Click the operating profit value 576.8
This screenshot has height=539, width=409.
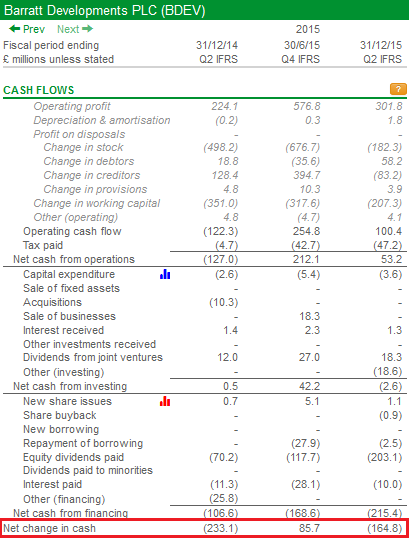click(x=307, y=106)
